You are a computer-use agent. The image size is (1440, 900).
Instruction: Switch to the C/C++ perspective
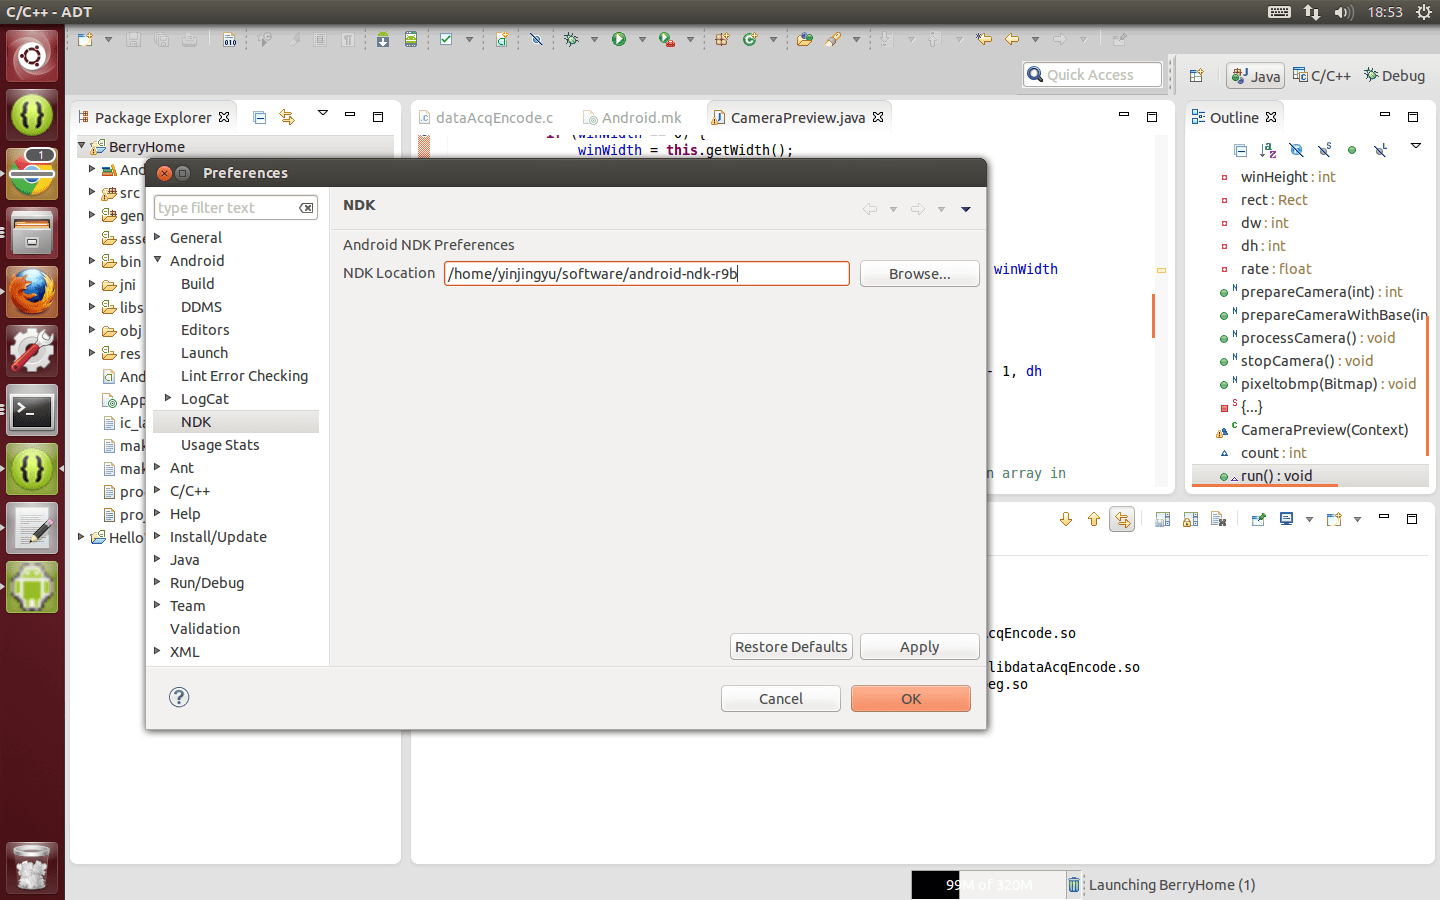pos(1321,74)
